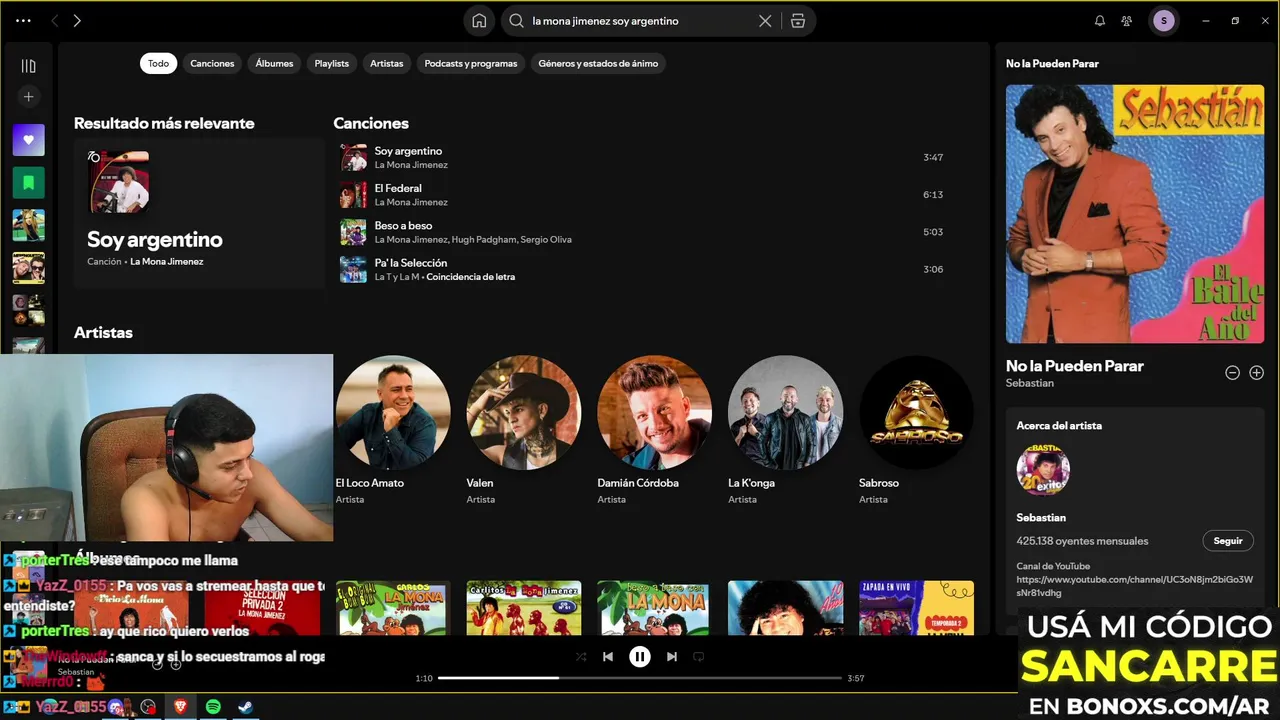Click the Sergio Oliva artist link

[546, 240]
